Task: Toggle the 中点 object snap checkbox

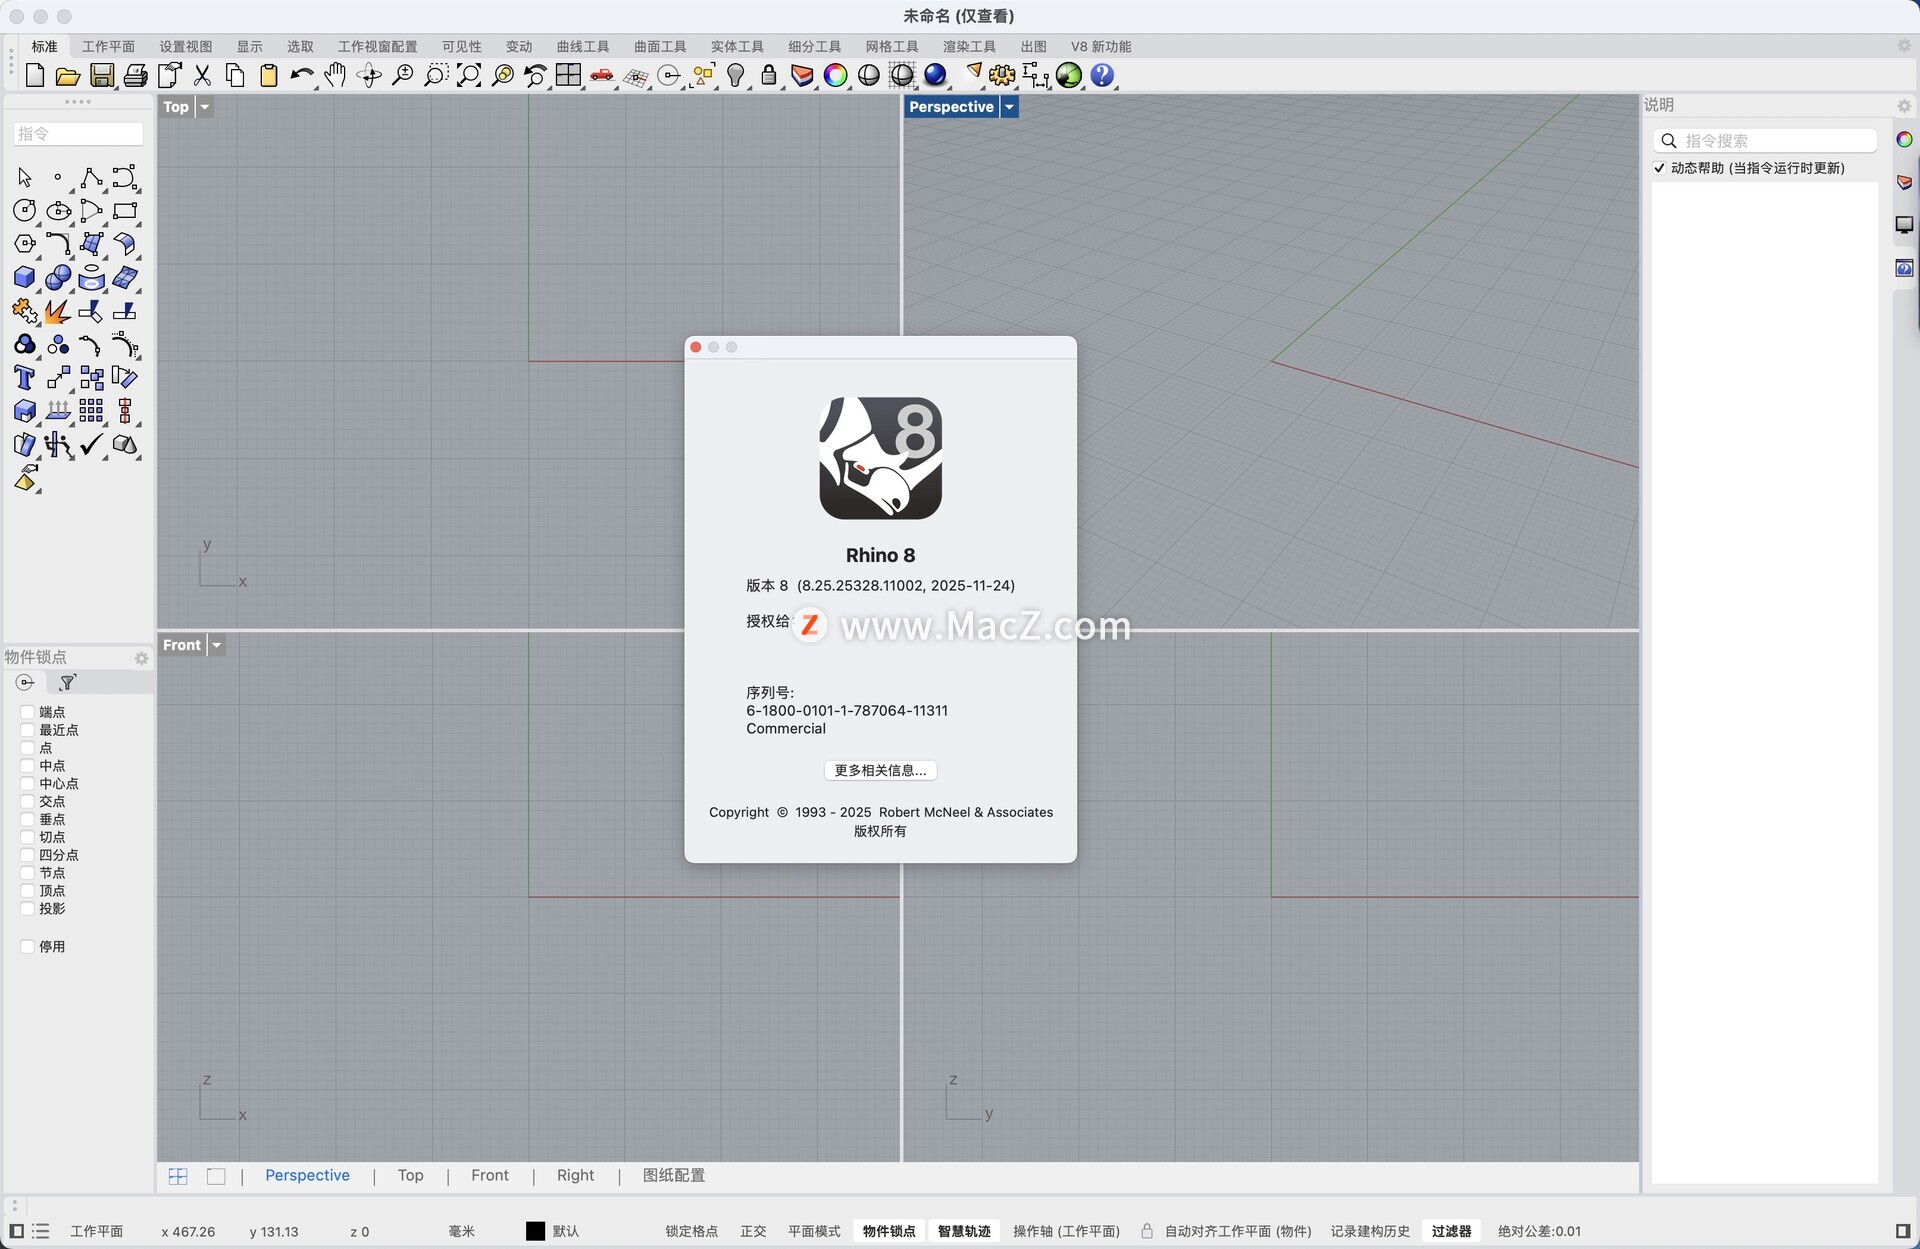Action: [x=28, y=766]
